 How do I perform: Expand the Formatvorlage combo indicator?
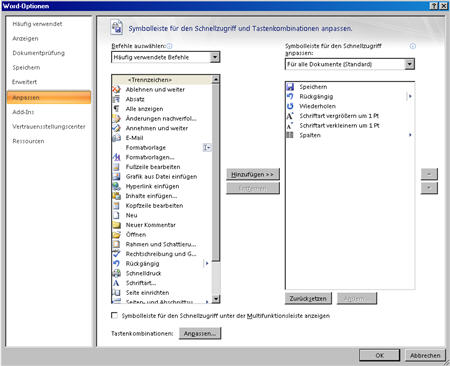[x=207, y=147]
